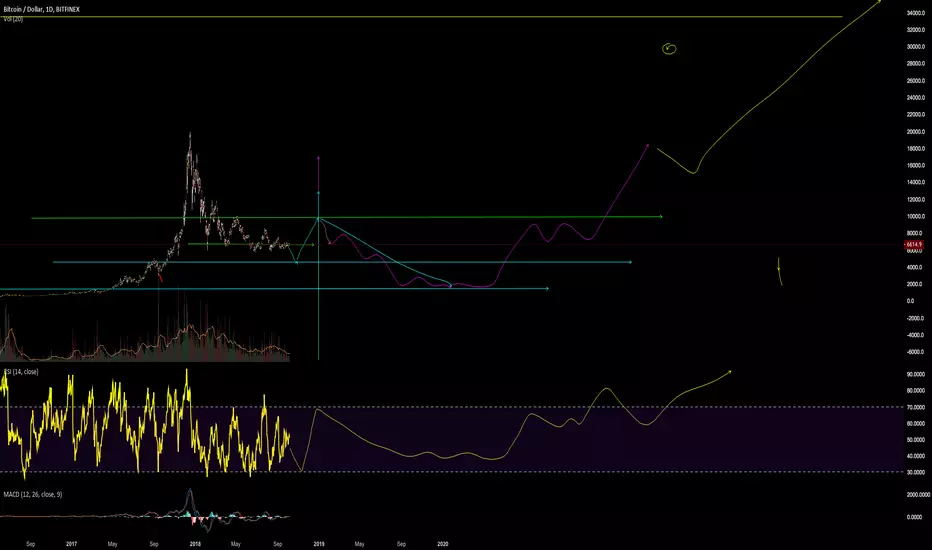Click the 20000.0 price axis label
This screenshot has width=932, height=550.
[915, 132]
